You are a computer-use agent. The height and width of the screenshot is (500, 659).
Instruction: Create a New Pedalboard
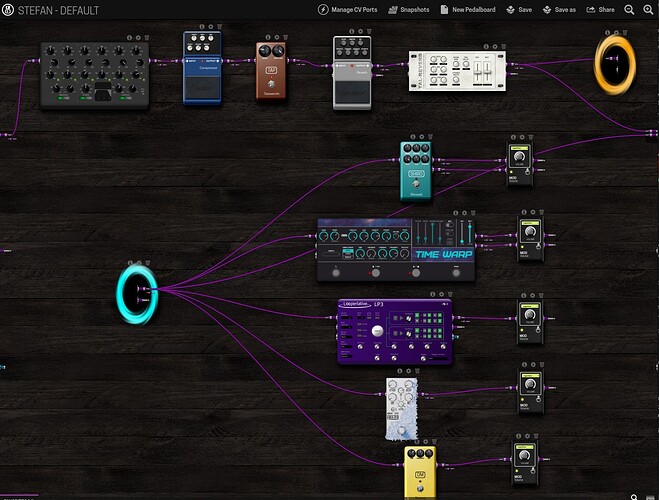(x=471, y=9)
